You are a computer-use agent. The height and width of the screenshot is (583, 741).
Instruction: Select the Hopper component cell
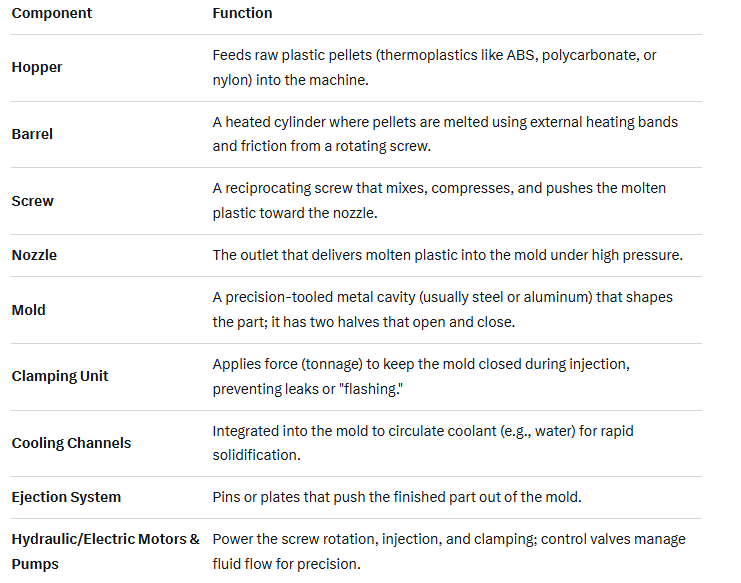point(36,67)
